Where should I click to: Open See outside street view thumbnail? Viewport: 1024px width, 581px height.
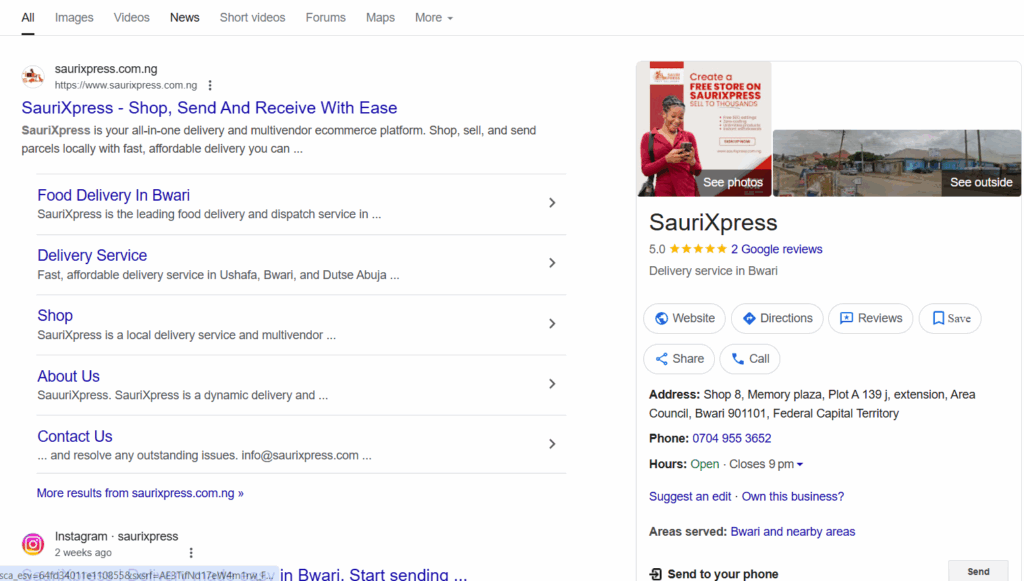897,163
